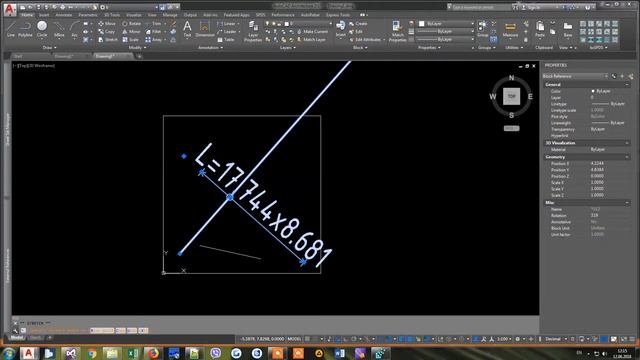Add a new drawing tab
The width and height of the screenshot is (640, 360).
click(x=139, y=56)
